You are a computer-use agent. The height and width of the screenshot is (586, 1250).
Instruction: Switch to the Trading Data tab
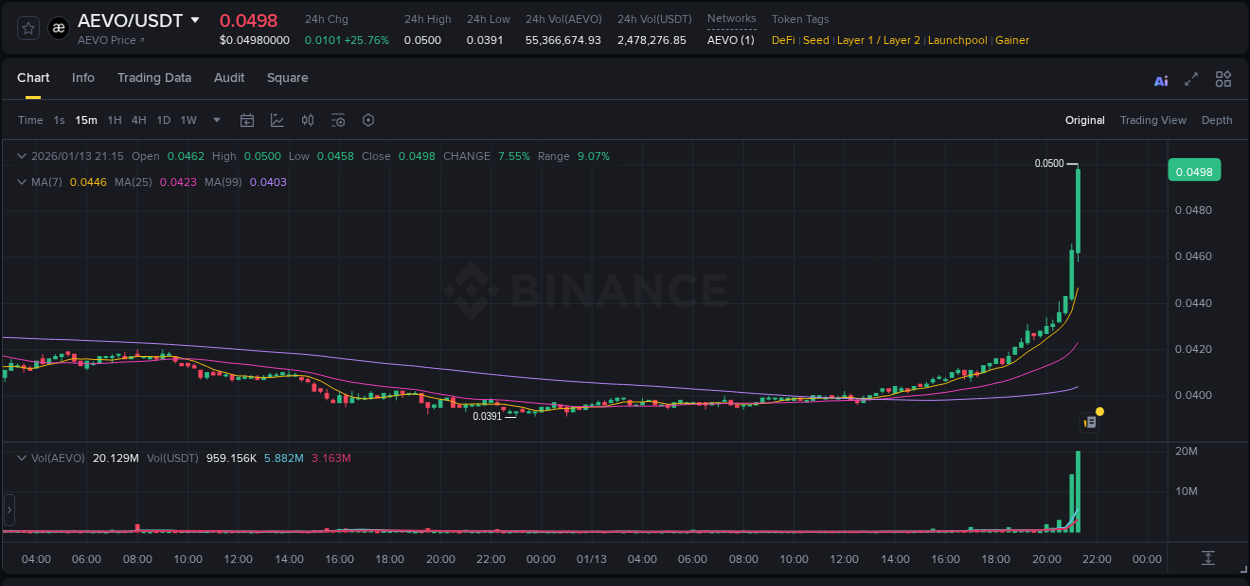(x=154, y=78)
